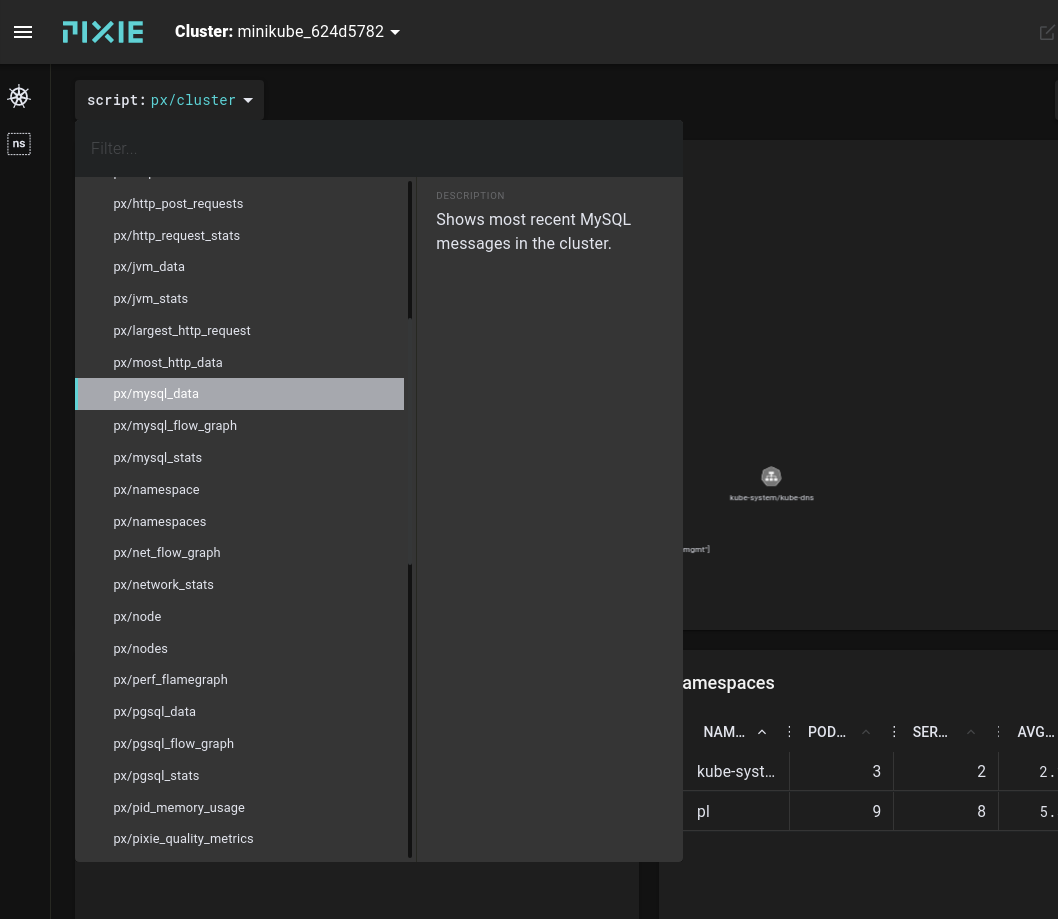This screenshot has width=1058, height=919.
Task: Click the open-in-new-window icon at top right
Action: (x=1046, y=32)
